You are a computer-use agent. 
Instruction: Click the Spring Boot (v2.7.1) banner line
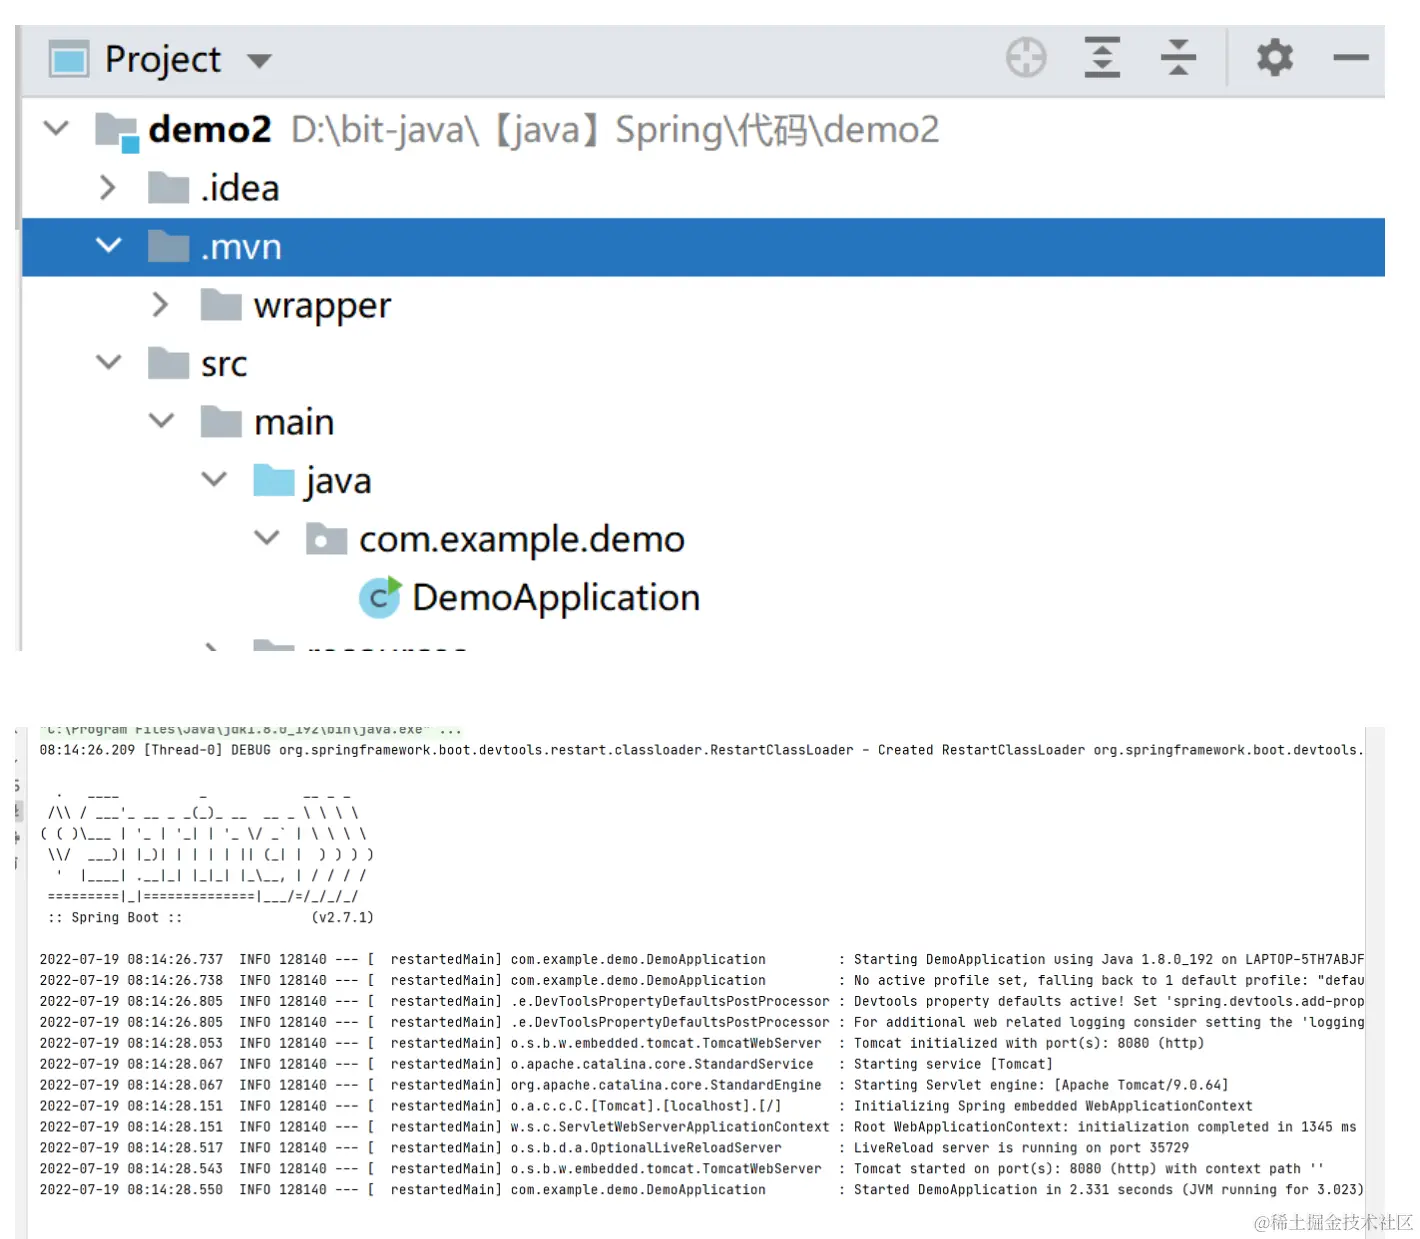coord(210,917)
